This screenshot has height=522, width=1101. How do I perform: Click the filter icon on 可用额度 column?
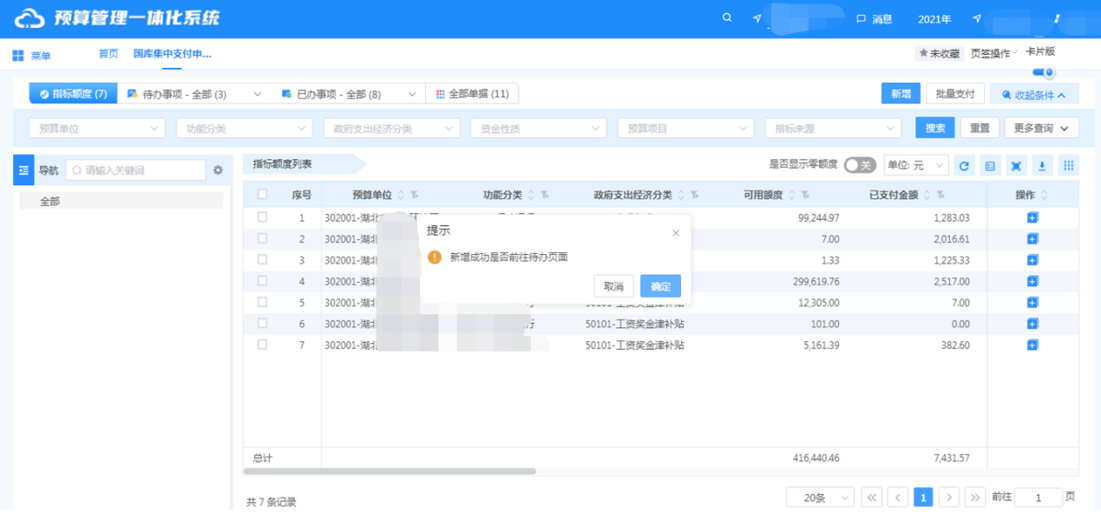(x=805, y=195)
